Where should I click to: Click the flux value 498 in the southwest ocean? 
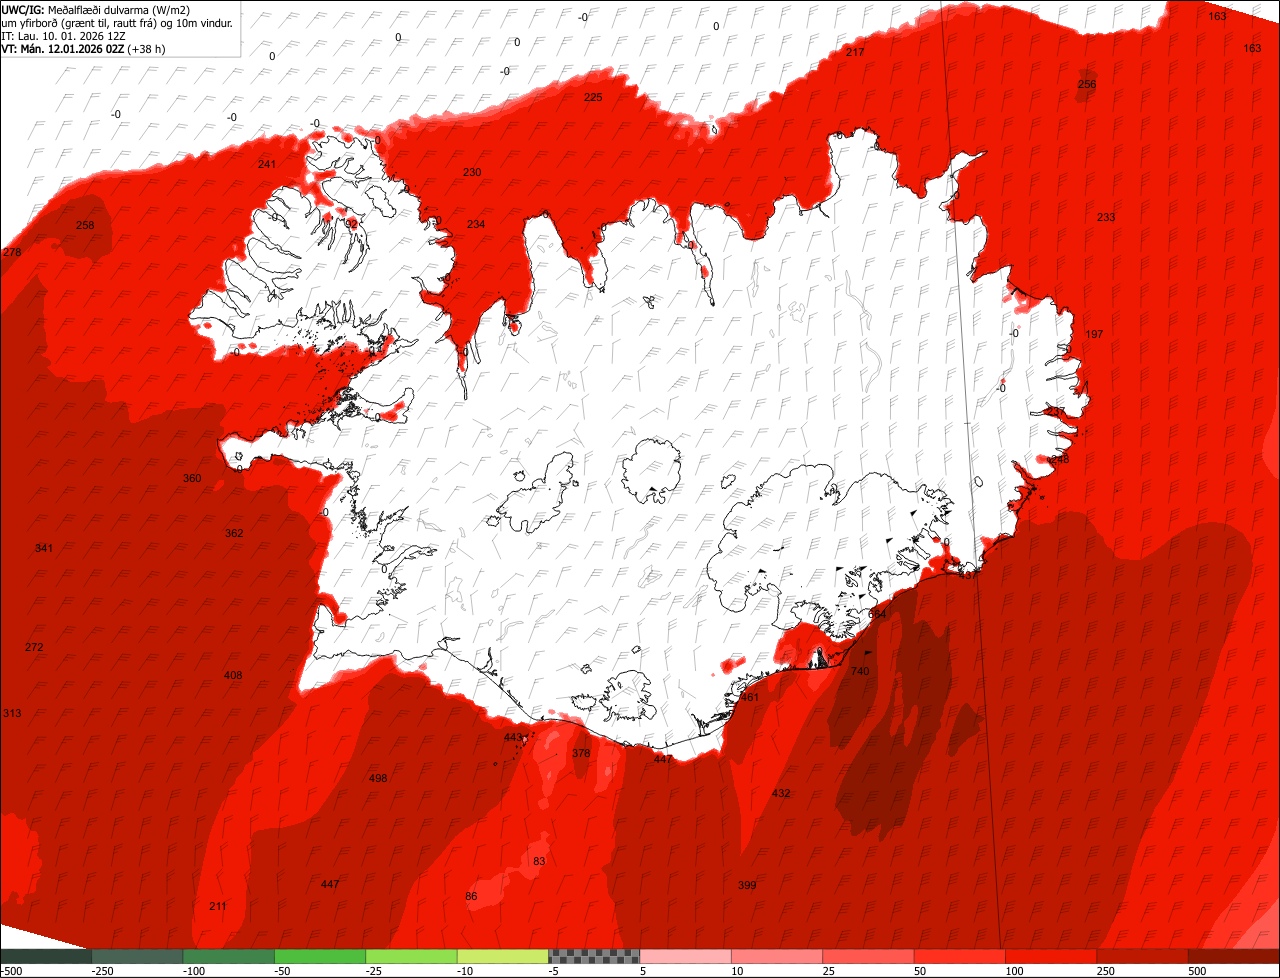pos(378,778)
